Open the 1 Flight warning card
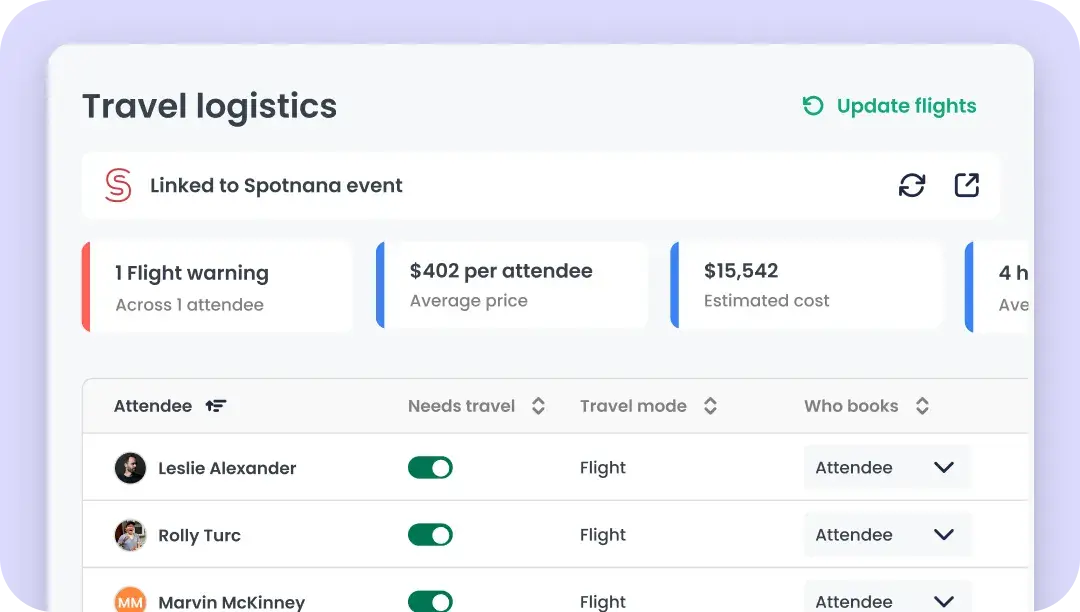Screen dimensions: 1080x612 tap(217, 287)
